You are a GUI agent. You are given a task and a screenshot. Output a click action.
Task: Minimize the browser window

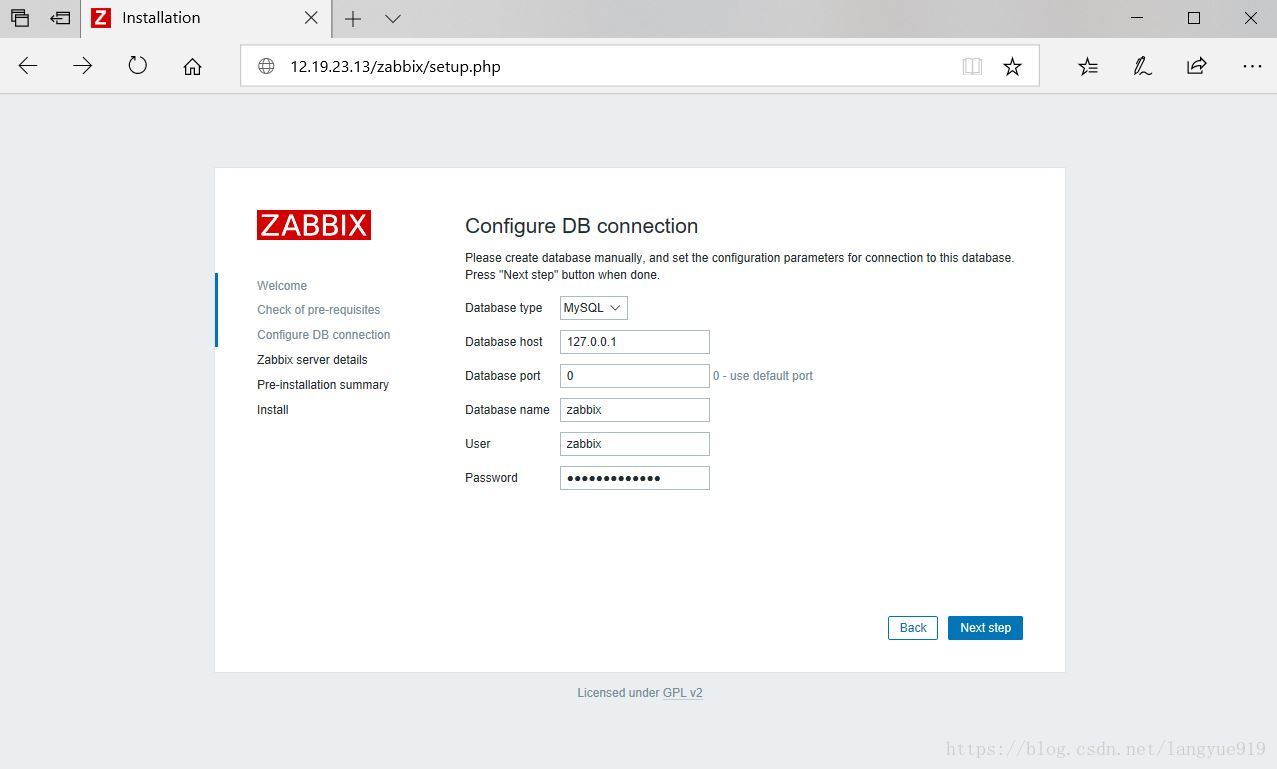[1137, 18]
